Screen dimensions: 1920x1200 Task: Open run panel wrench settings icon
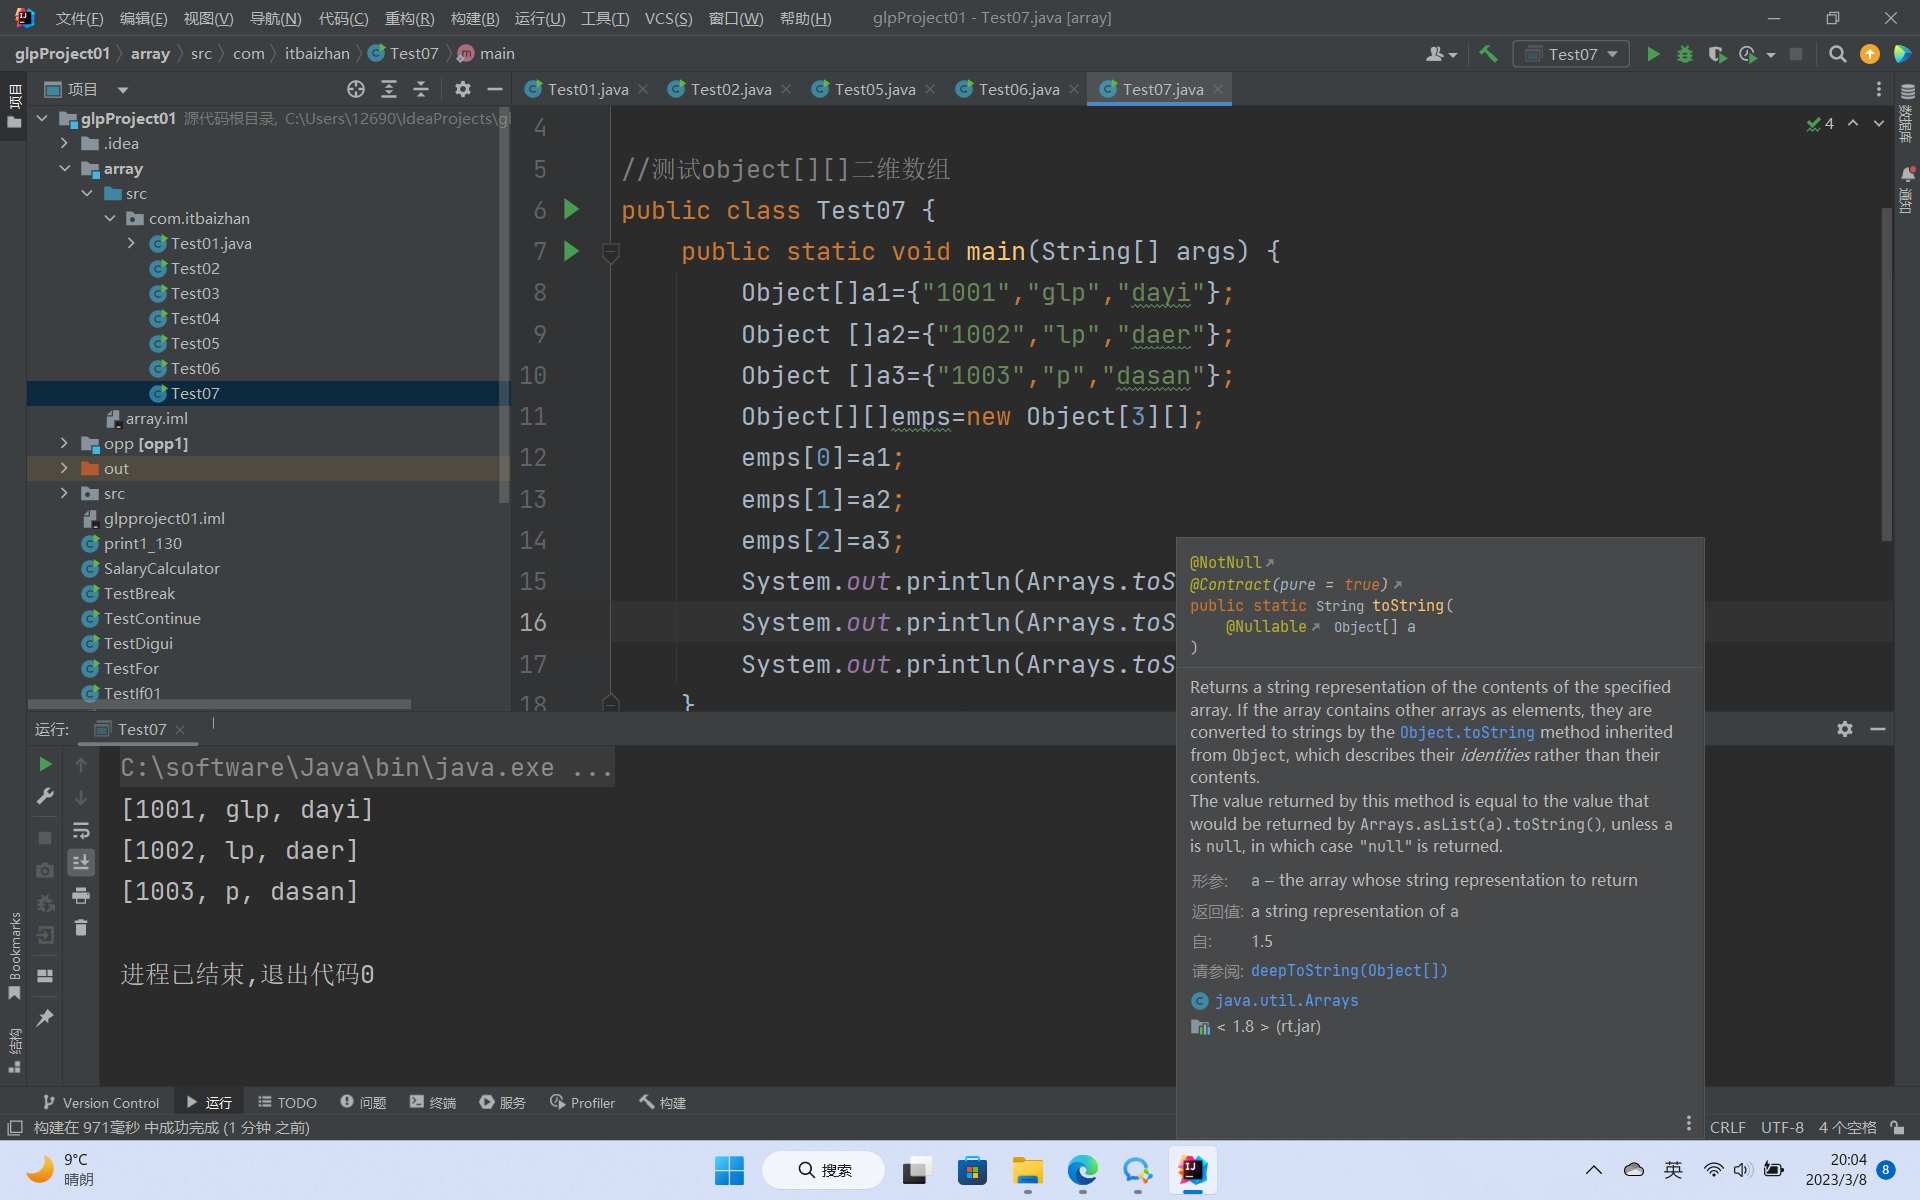[45, 797]
